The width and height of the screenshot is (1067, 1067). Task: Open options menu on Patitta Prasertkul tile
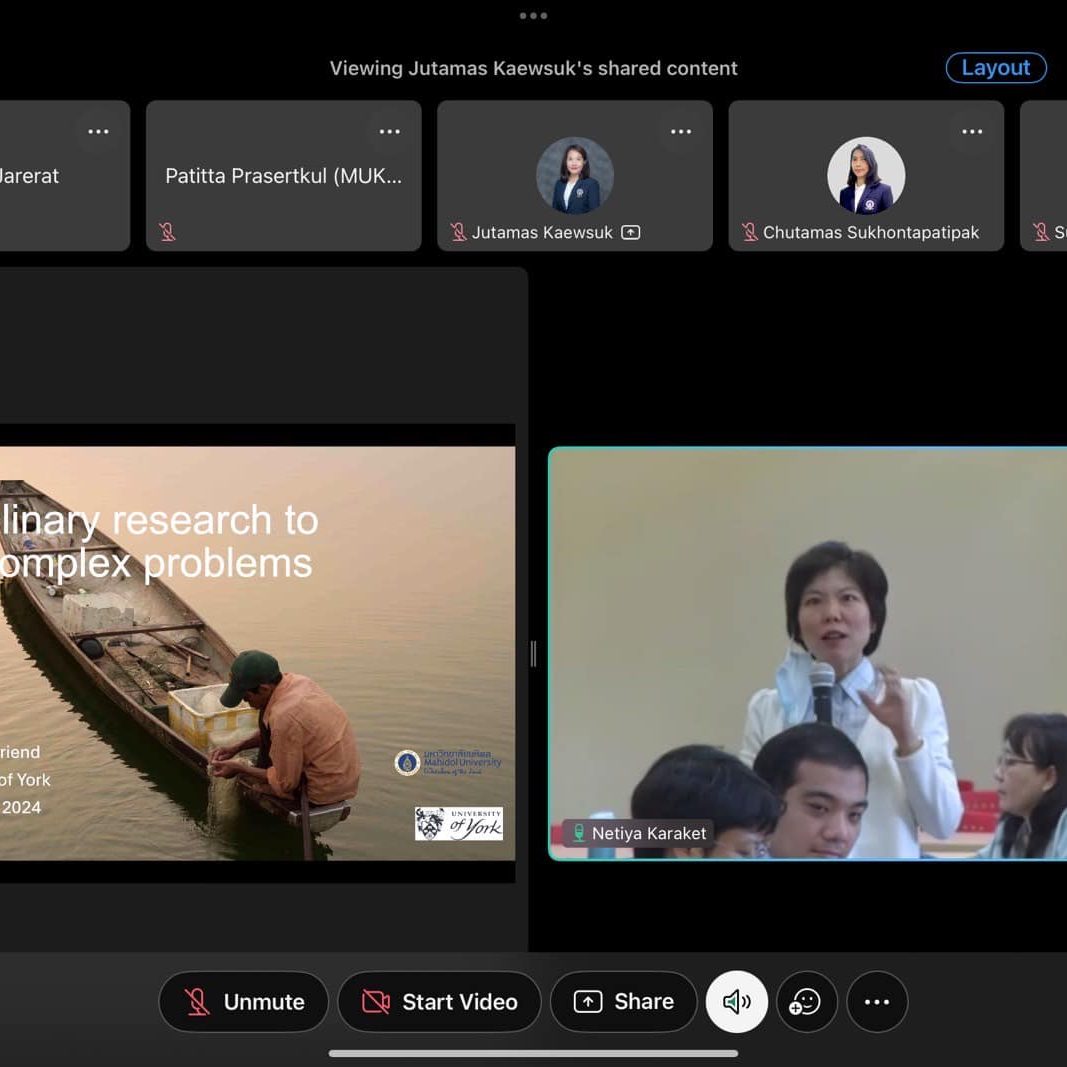point(389,132)
